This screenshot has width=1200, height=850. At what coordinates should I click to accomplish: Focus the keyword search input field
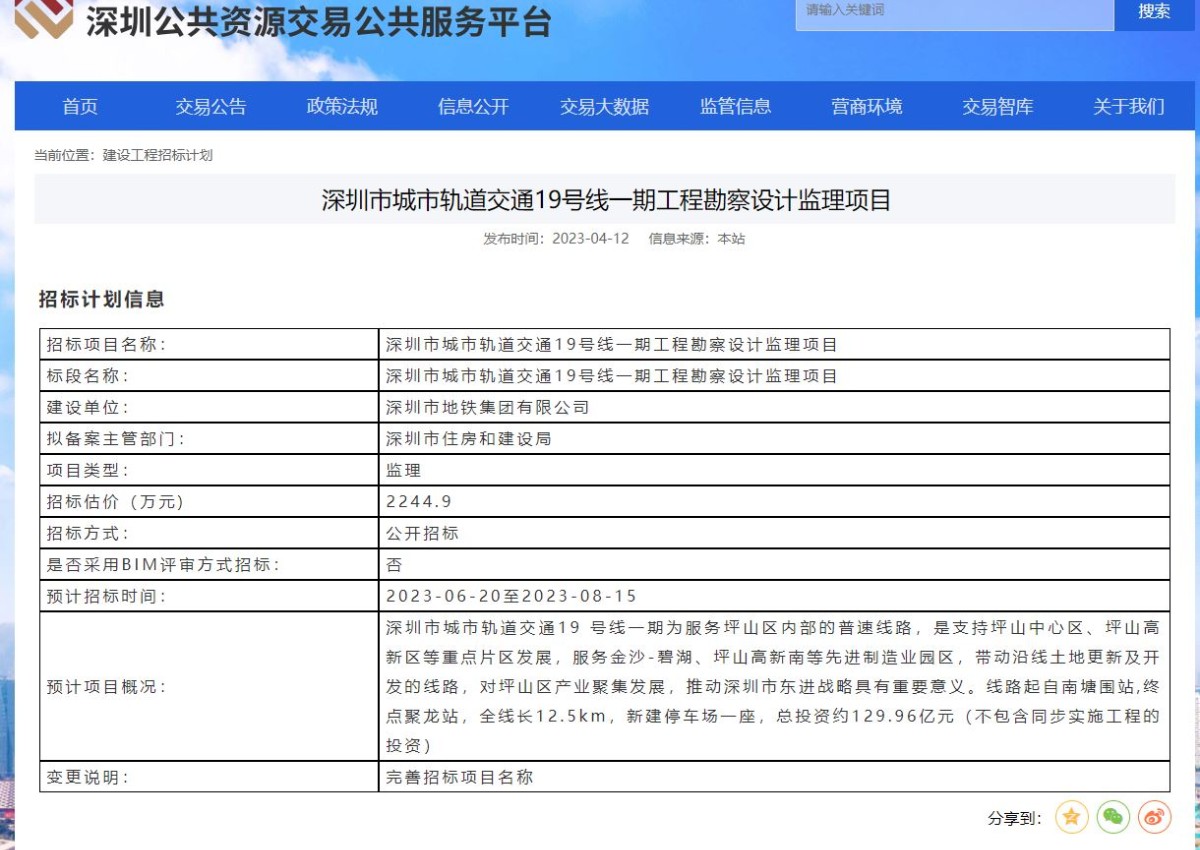click(x=953, y=11)
